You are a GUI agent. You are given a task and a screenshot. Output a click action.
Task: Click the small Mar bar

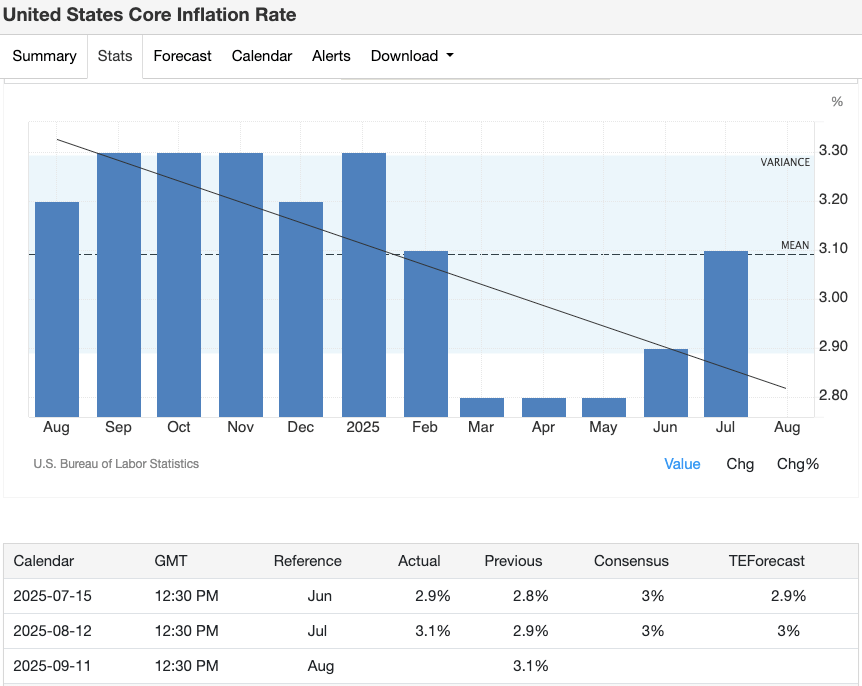[x=481, y=406]
